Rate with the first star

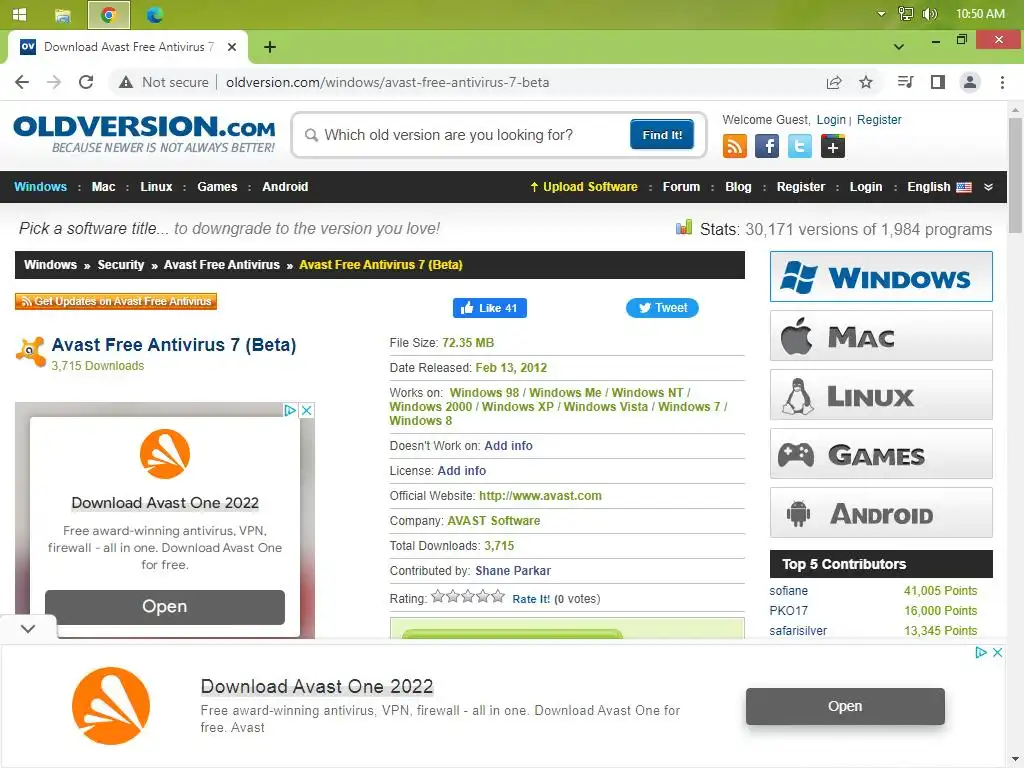(438, 596)
